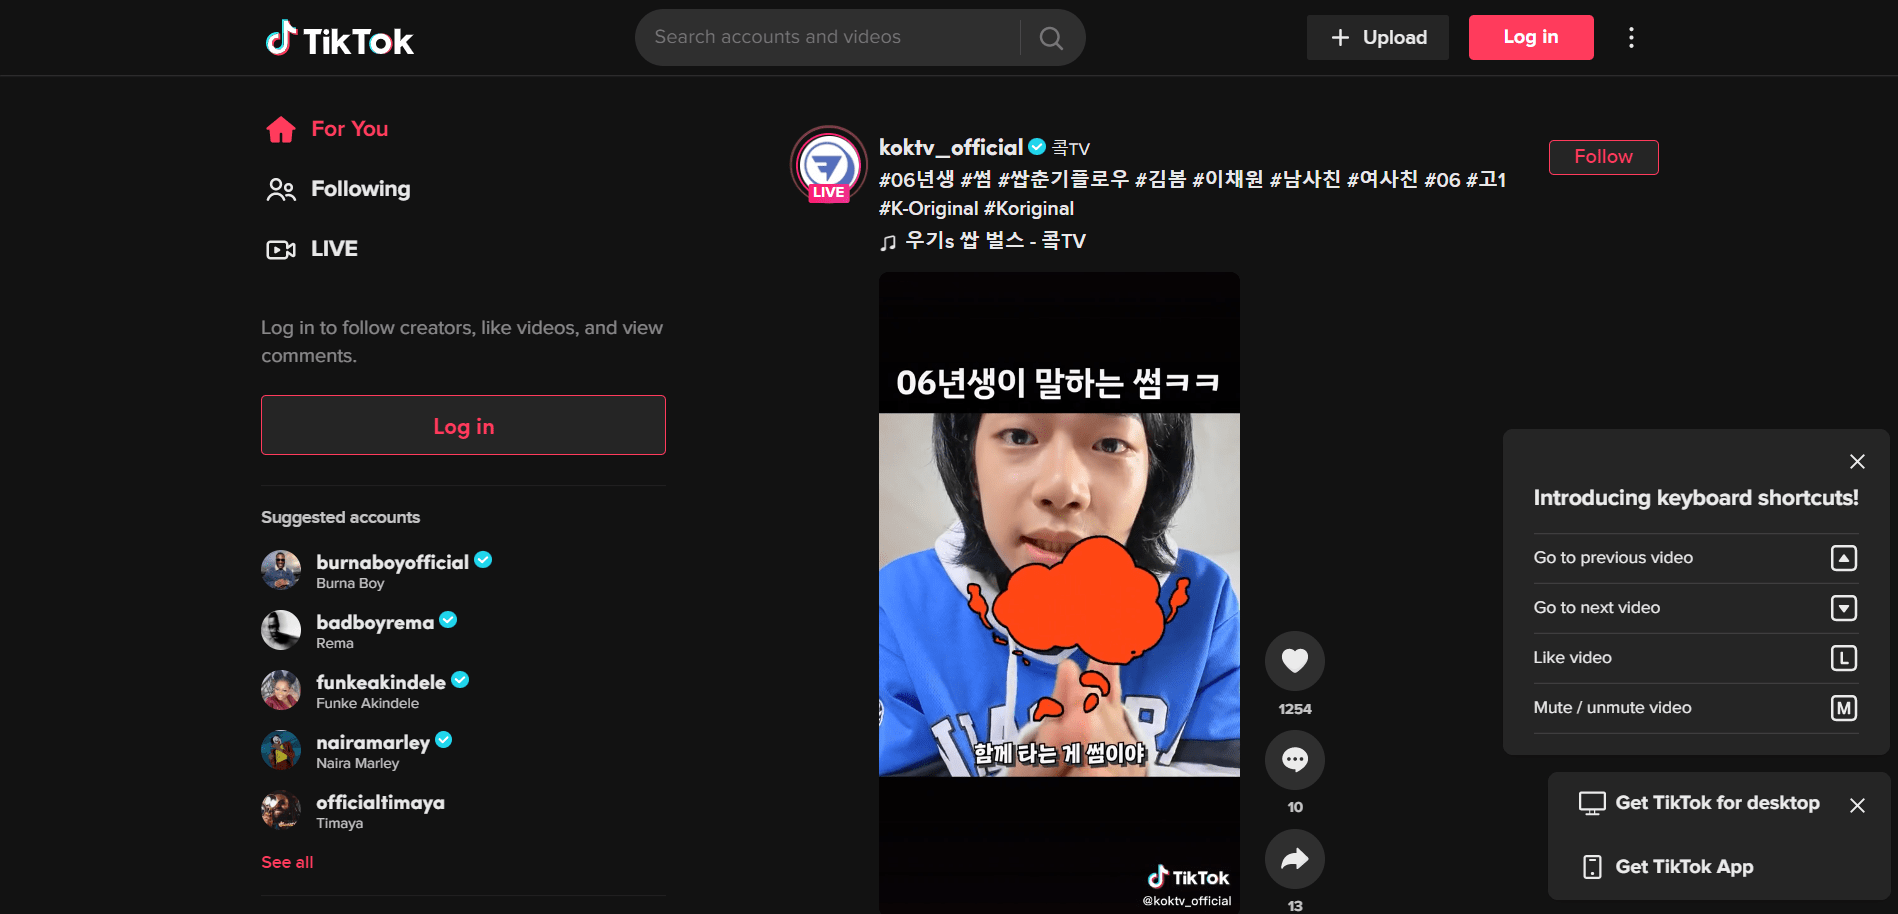Follow koktv_official
This screenshot has height=914, width=1898.
(x=1603, y=157)
